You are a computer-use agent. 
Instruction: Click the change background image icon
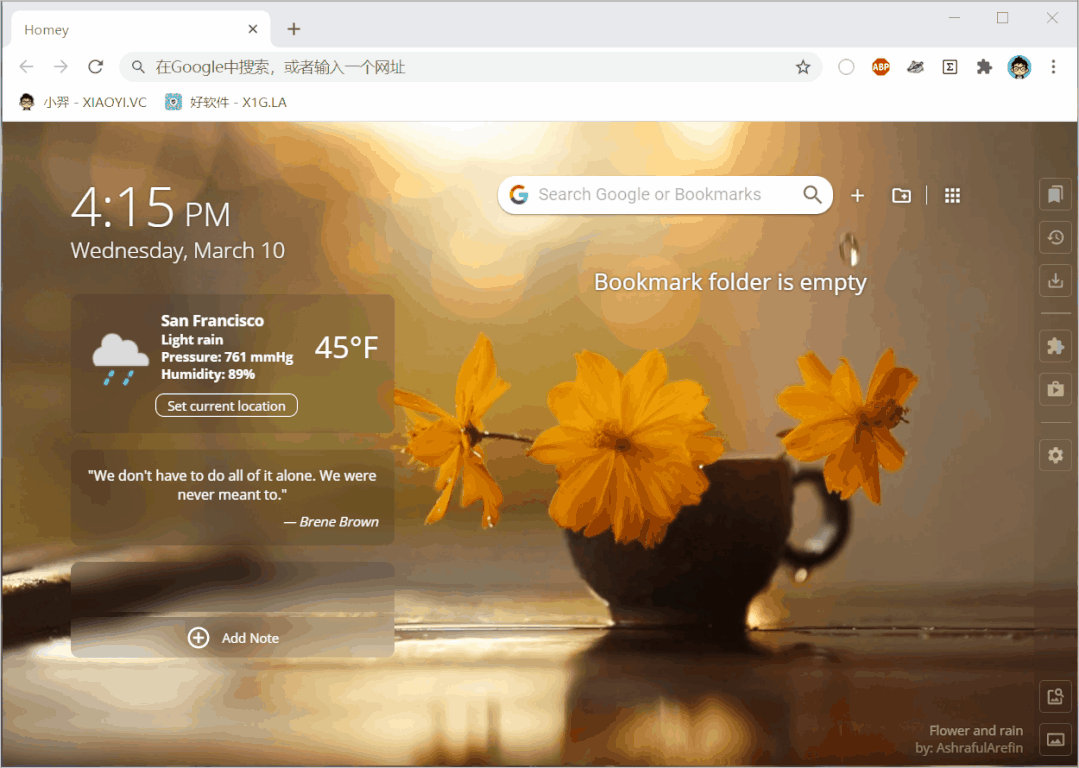pyautogui.click(x=1055, y=740)
